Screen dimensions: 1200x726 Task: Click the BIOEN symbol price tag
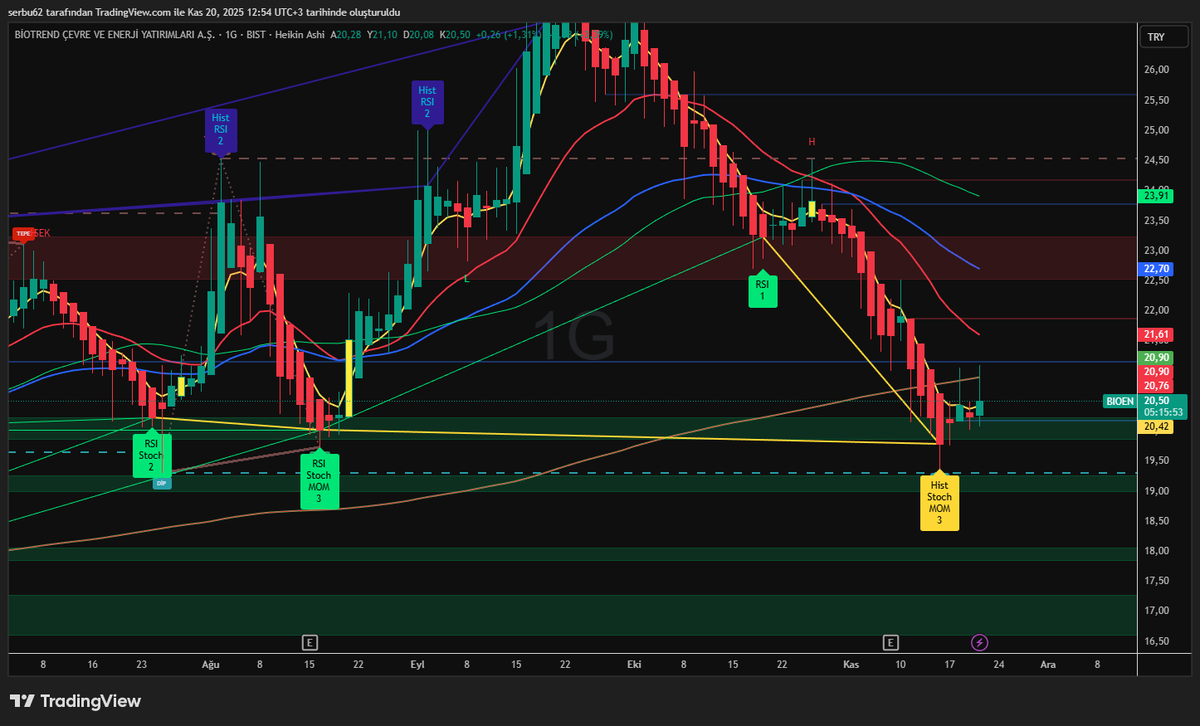coord(1120,401)
